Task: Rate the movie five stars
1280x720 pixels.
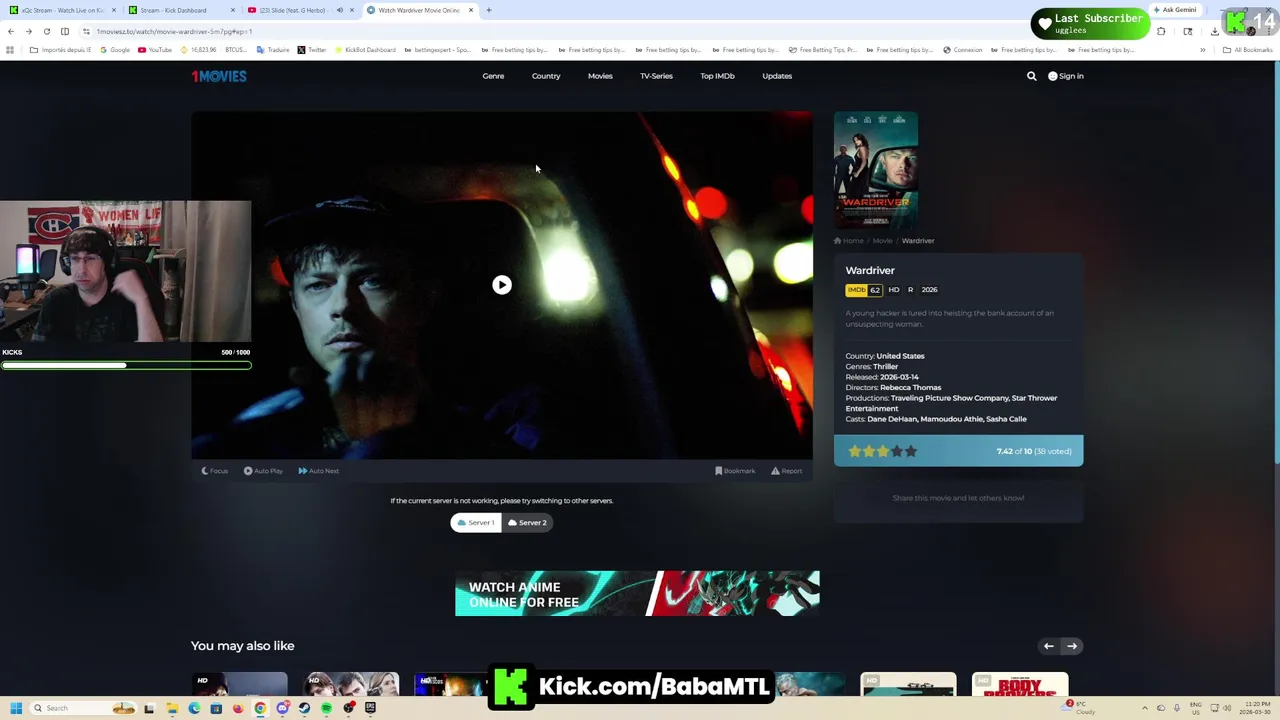Action: tap(911, 451)
